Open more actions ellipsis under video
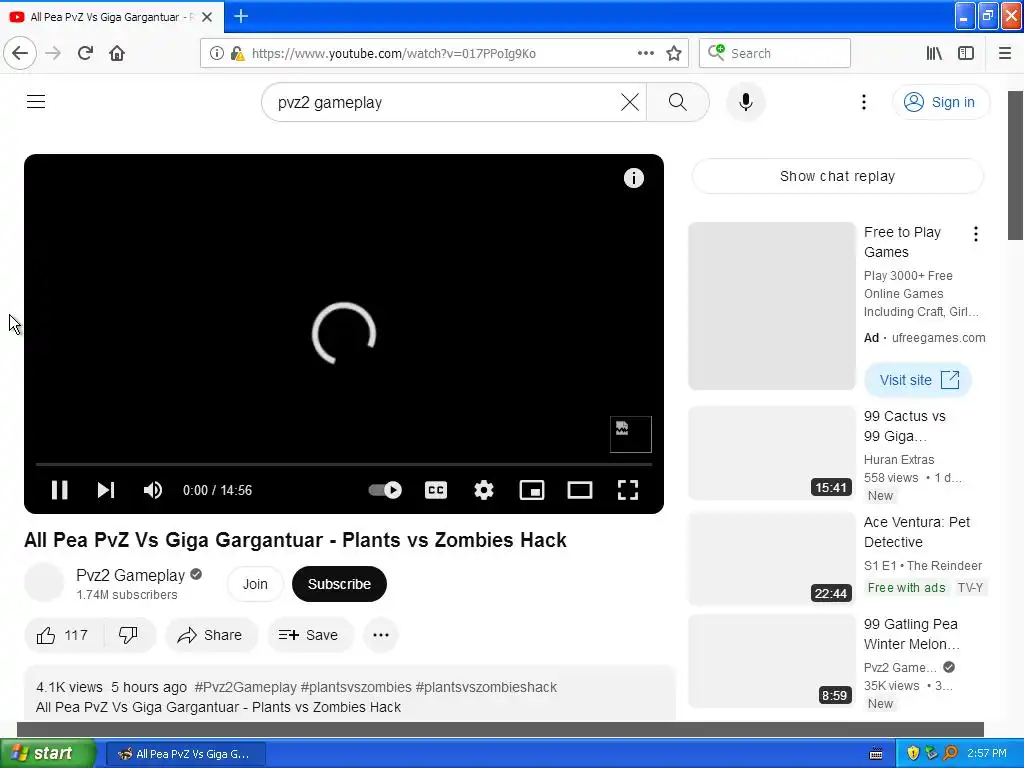This screenshot has height=768, width=1024. (381, 635)
